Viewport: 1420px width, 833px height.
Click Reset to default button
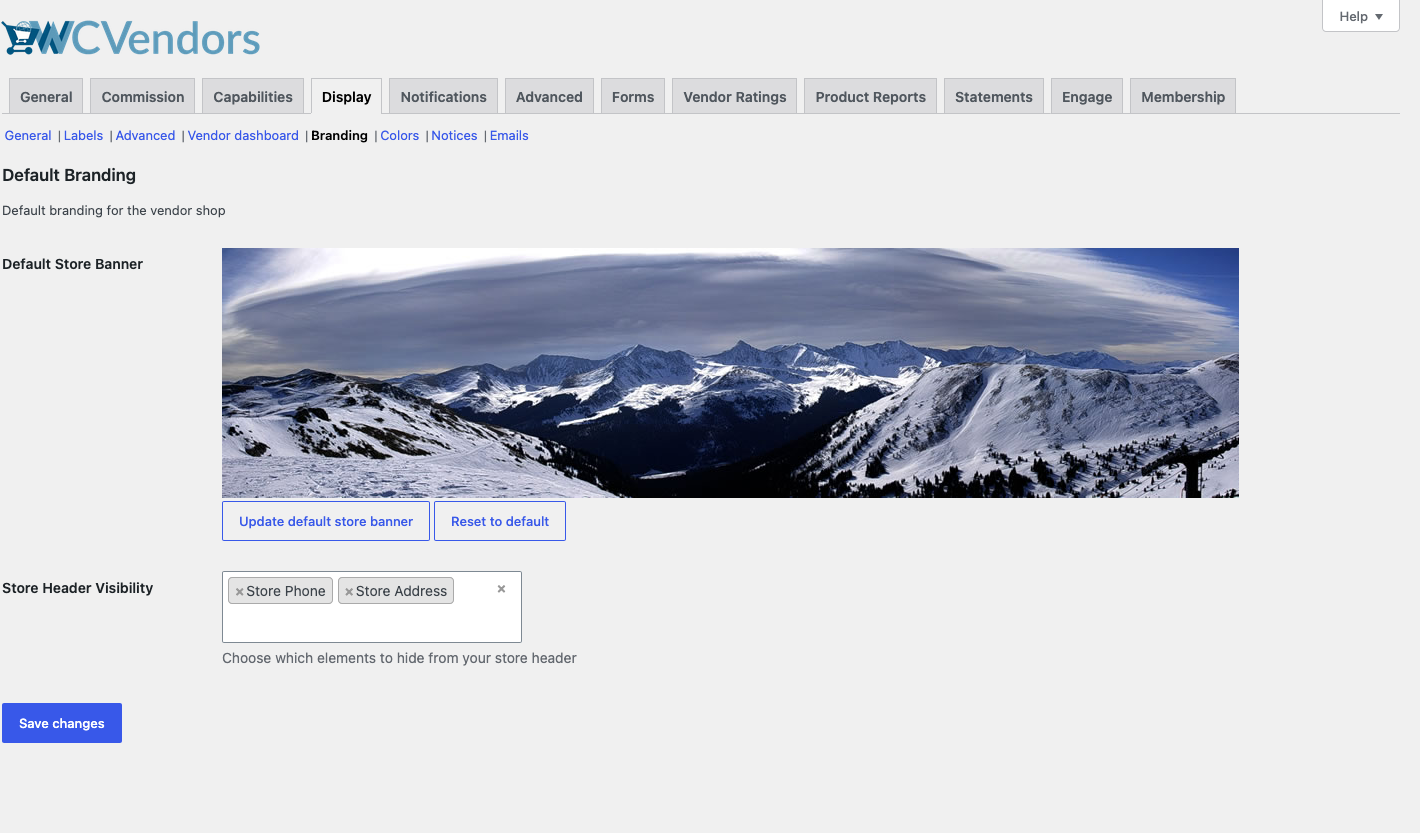(x=500, y=521)
